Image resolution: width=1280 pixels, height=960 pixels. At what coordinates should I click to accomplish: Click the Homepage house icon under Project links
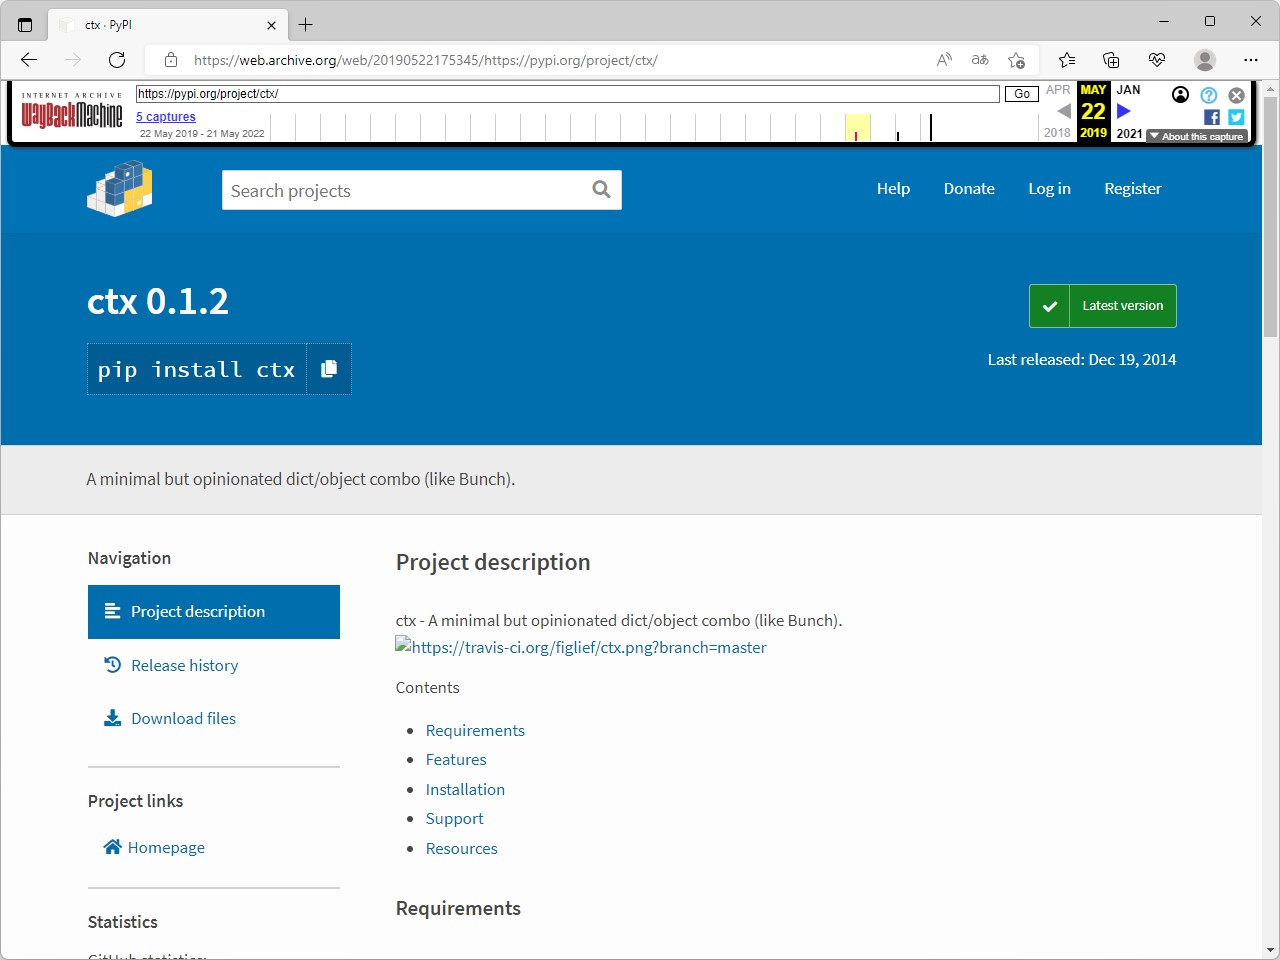click(112, 847)
